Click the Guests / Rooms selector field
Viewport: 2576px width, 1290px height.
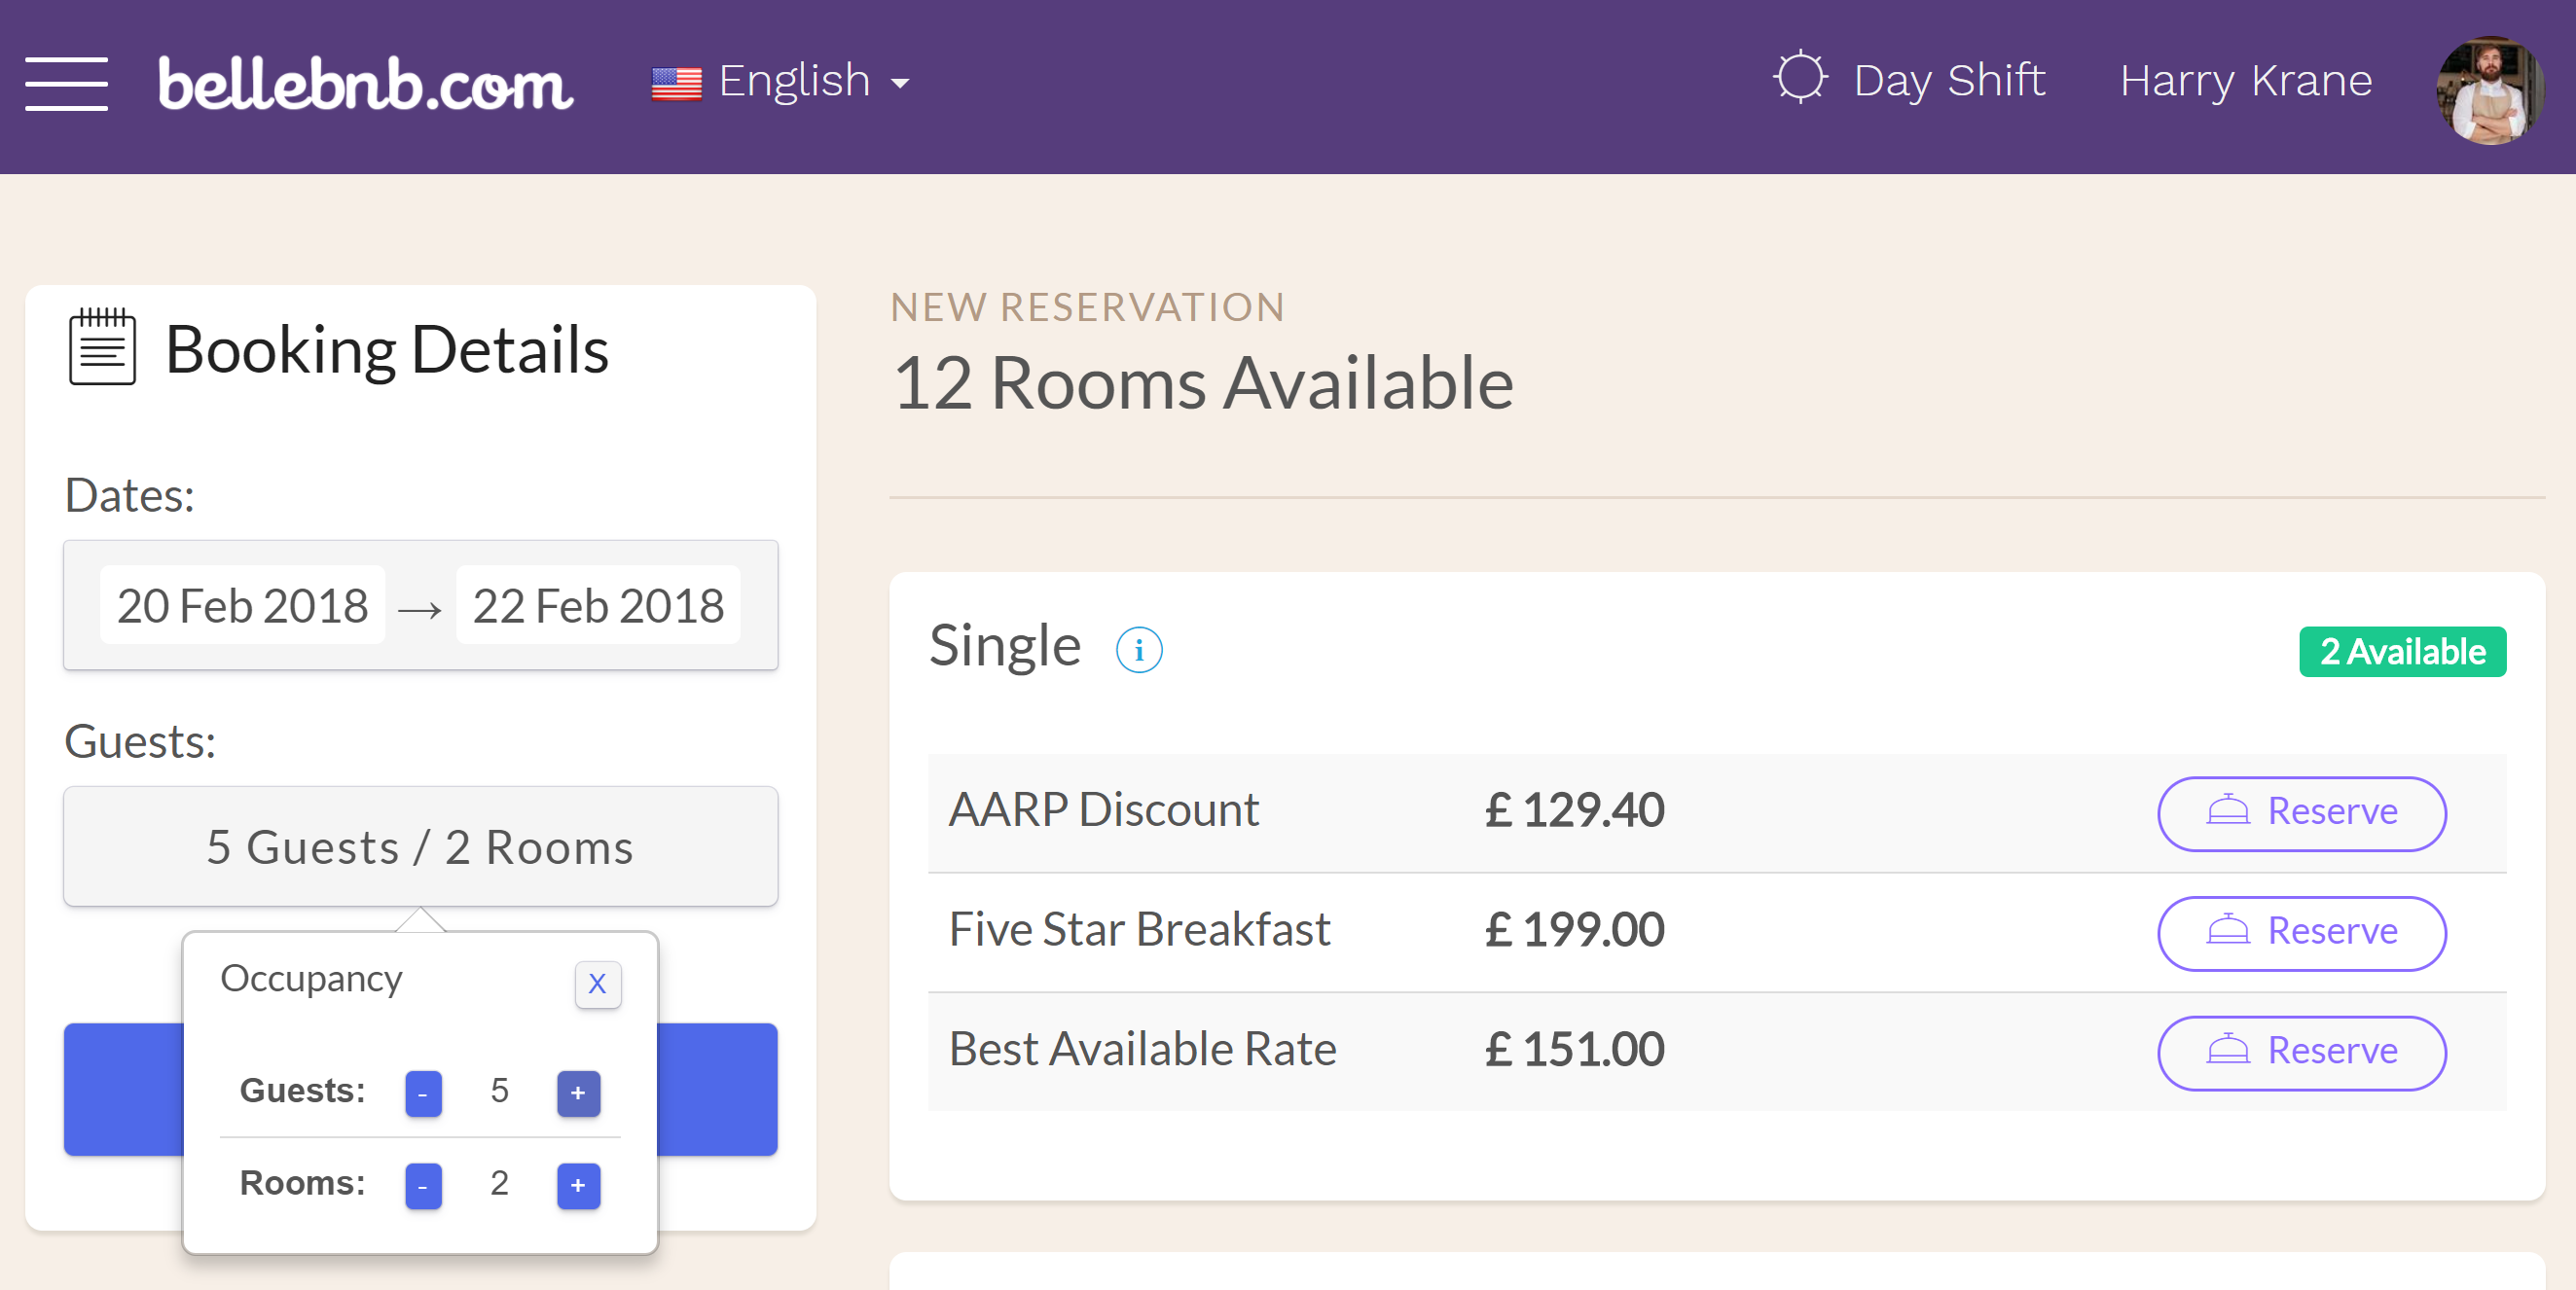click(419, 847)
